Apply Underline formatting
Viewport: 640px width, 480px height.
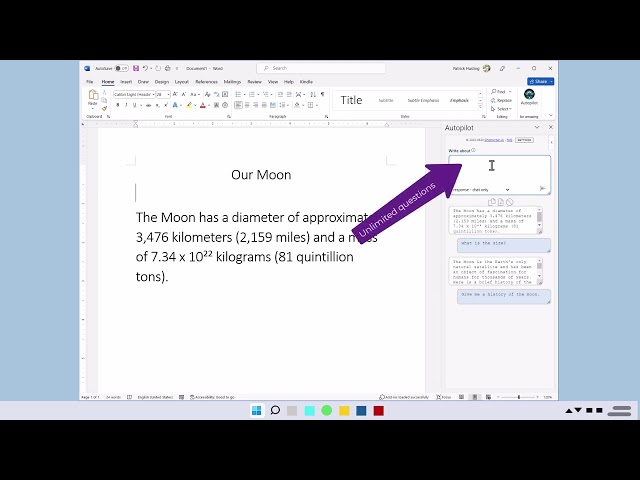point(134,105)
